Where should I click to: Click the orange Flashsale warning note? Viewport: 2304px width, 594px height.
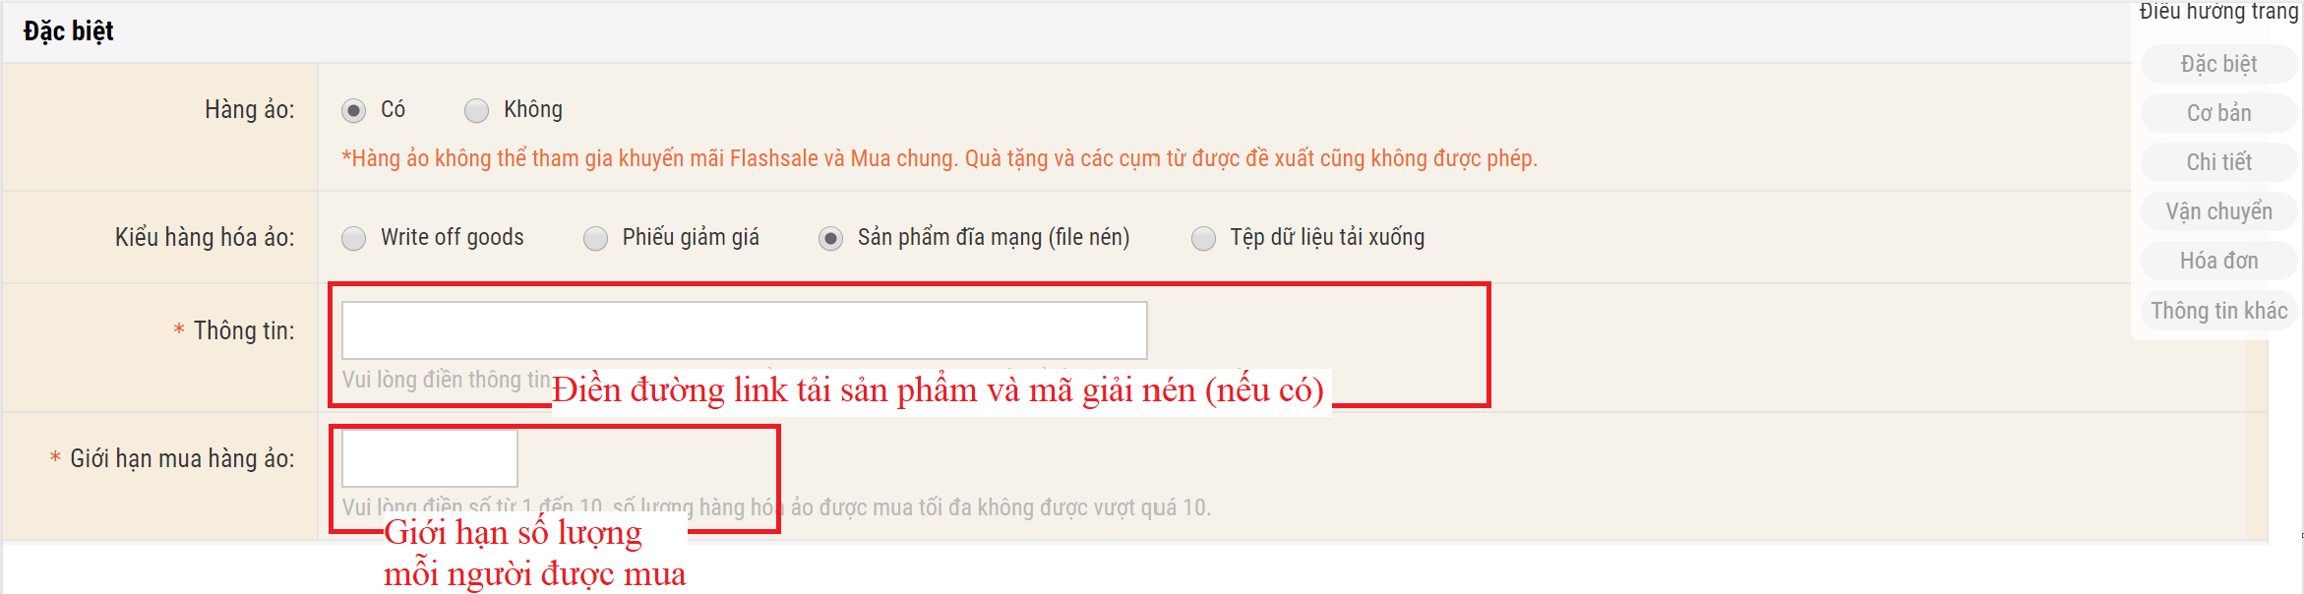click(x=939, y=158)
